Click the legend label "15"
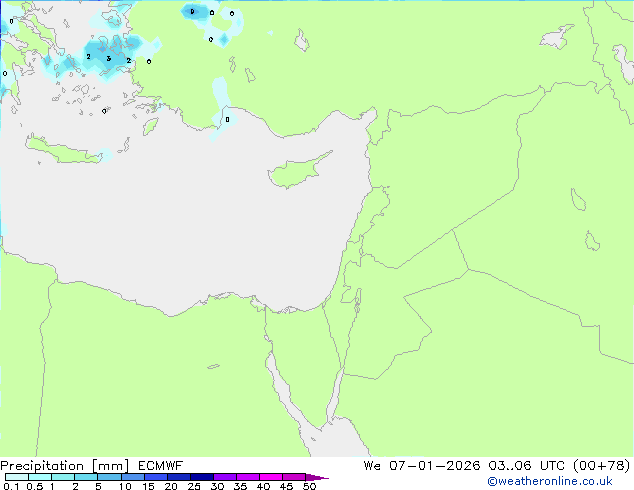Viewport: 634px width, 490px height. pyautogui.click(x=148, y=486)
